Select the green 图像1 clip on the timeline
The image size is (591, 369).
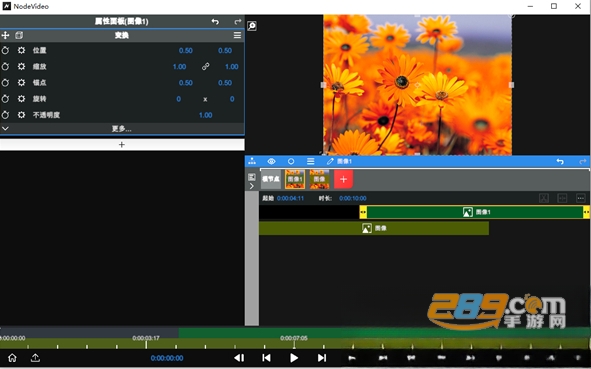point(475,212)
